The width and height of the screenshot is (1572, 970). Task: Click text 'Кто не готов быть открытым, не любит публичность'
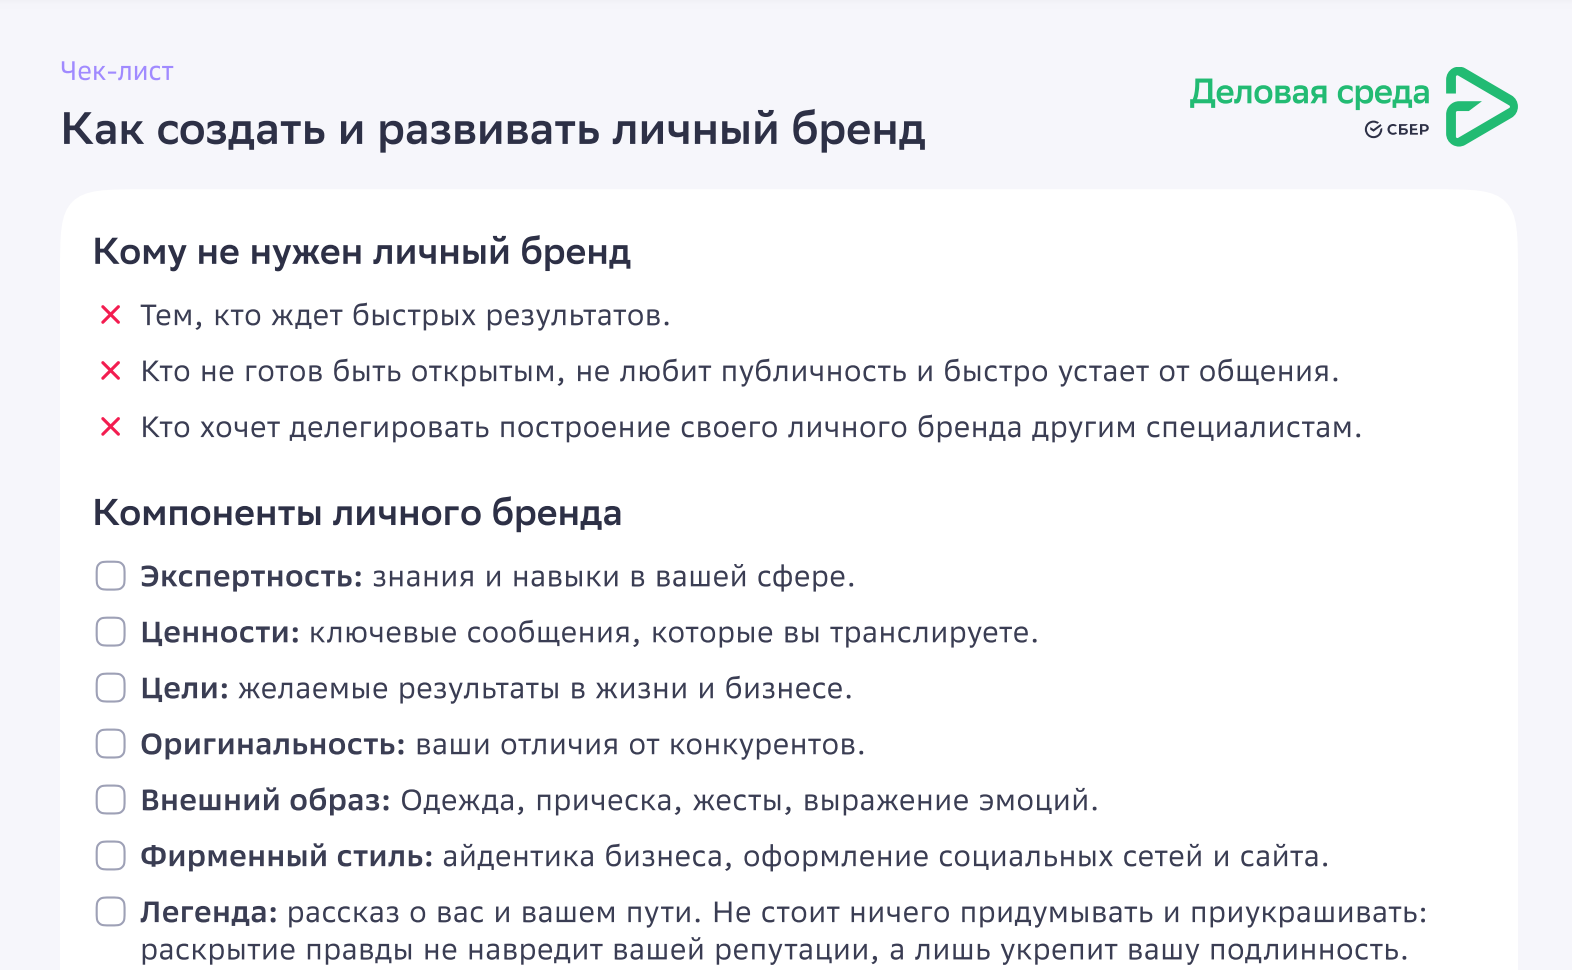coord(523,372)
